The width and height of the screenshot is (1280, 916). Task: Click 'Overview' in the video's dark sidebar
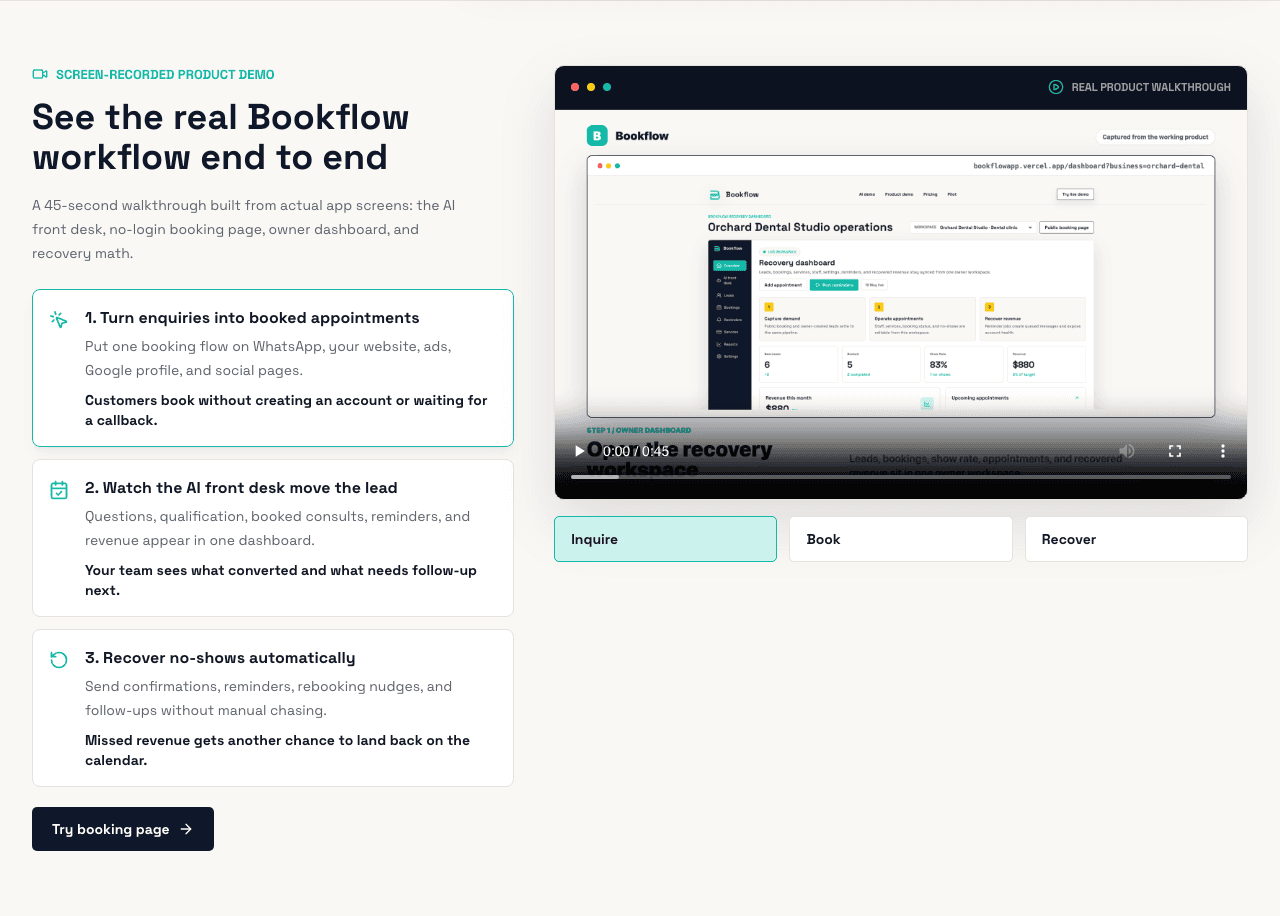[730, 265]
